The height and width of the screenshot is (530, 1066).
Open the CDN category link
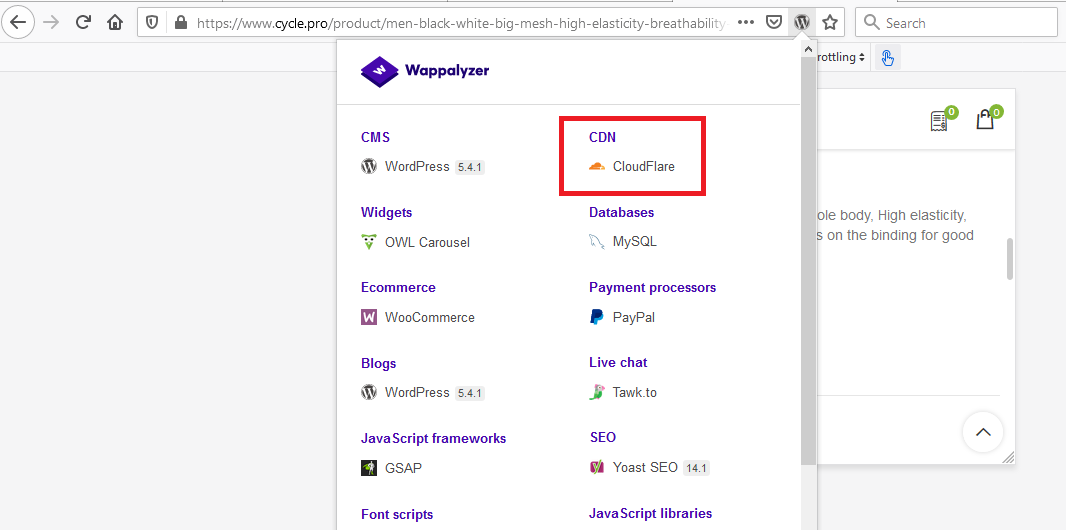602,137
